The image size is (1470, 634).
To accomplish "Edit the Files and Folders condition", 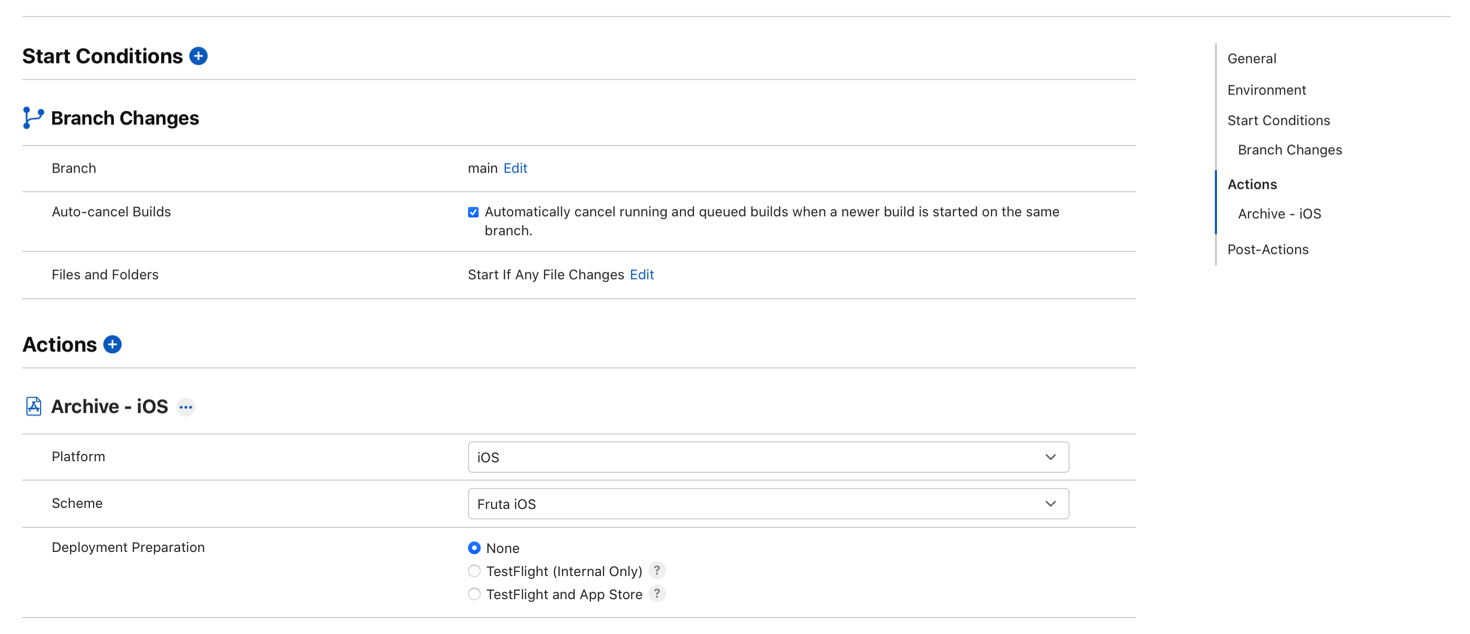I will pos(641,274).
